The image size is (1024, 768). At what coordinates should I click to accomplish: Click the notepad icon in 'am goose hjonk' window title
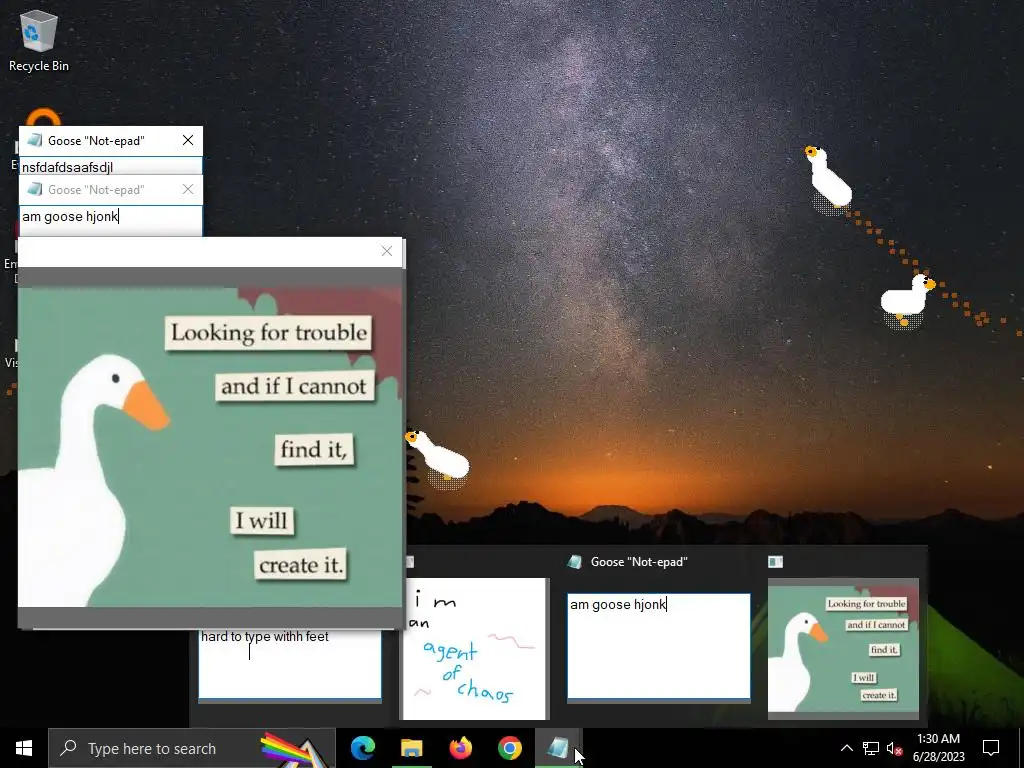35,189
